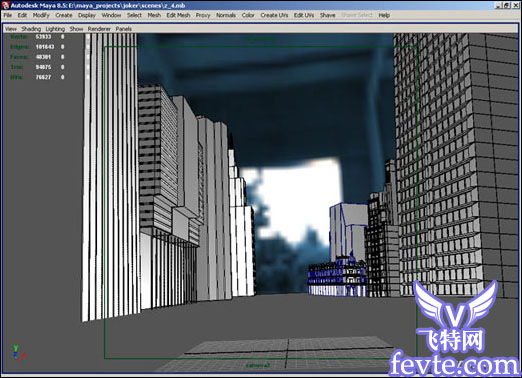This screenshot has height=378, width=522.
Task: Open the Edit UVs menu
Action: point(304,15)
